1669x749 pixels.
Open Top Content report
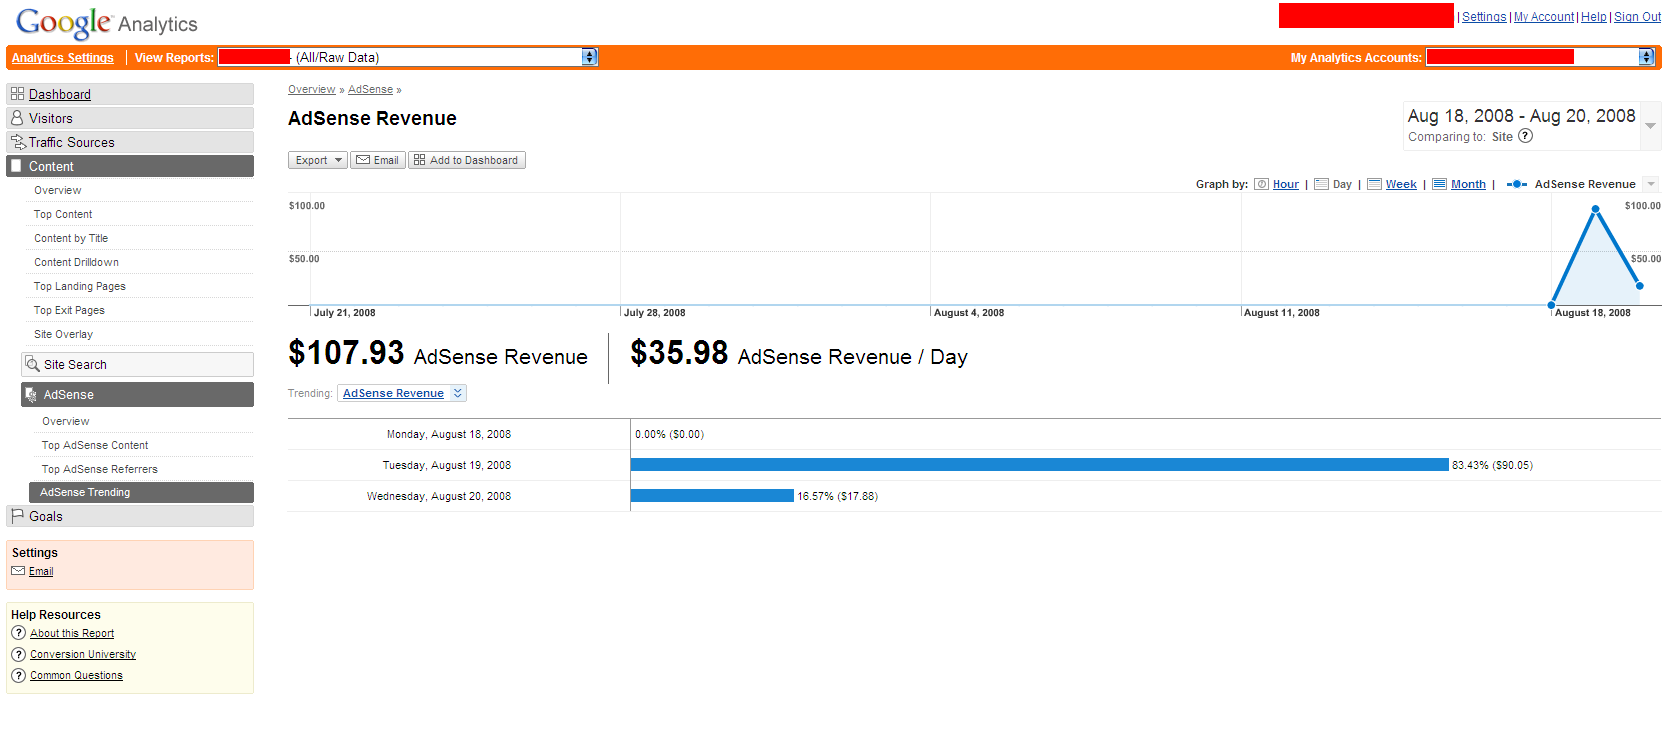coord(63,214)
